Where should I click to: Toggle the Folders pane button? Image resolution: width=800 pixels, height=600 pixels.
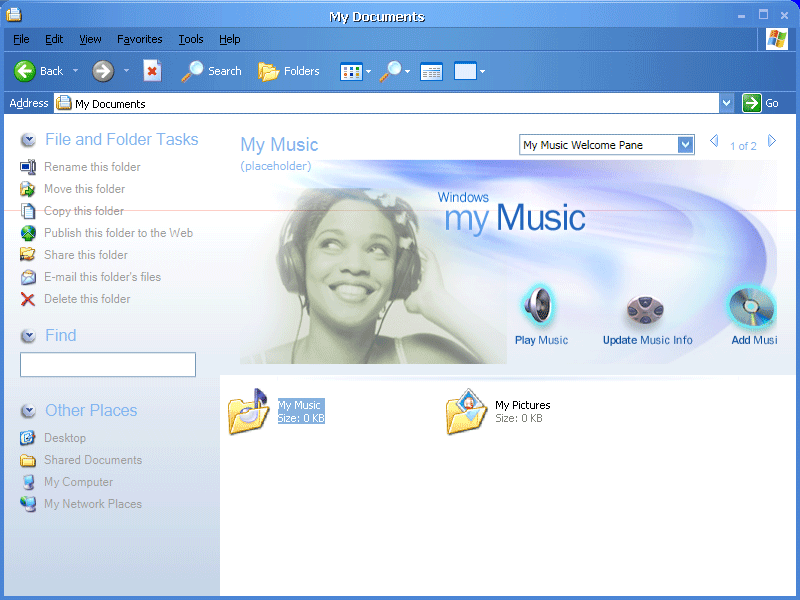click(x=288, y=71)
